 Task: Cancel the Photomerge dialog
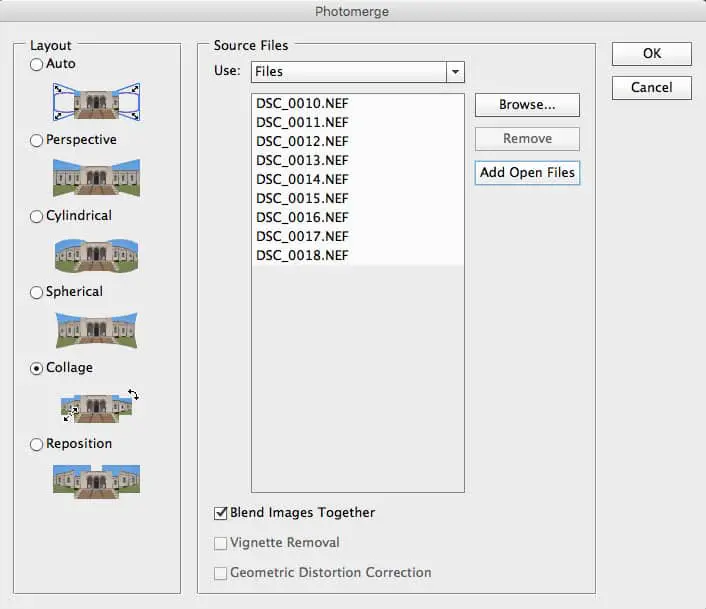(x=651, y=88)
